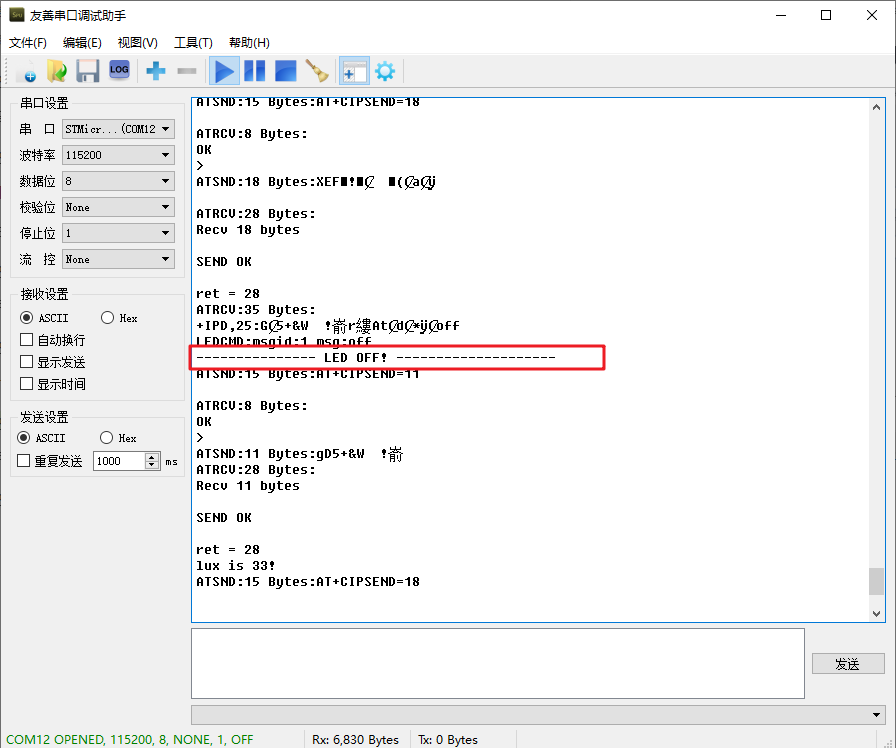Toggle the add-panel window icon
Screen dimensions: 896x748
(x=354, y=71)
